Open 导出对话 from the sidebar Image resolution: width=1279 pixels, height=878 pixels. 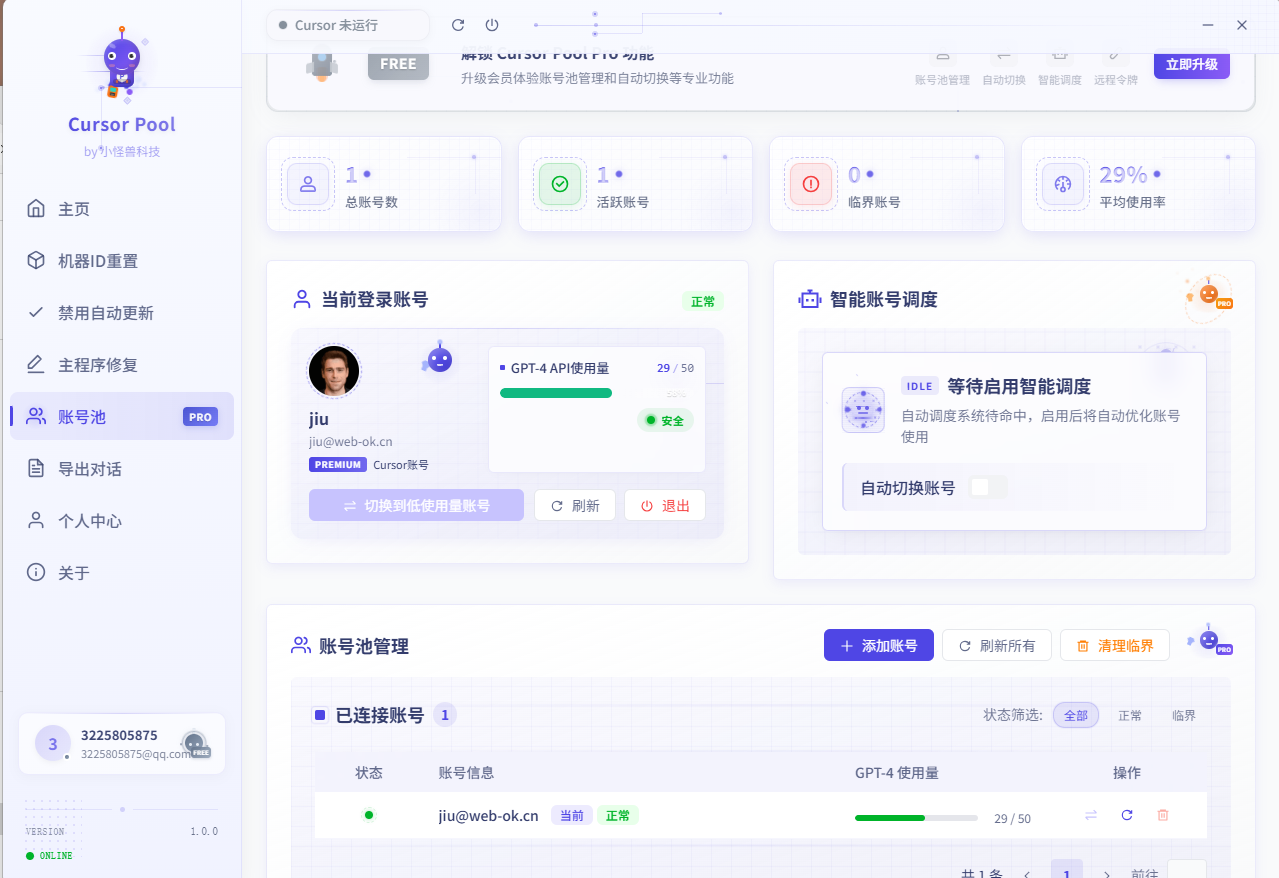[122, 469]
